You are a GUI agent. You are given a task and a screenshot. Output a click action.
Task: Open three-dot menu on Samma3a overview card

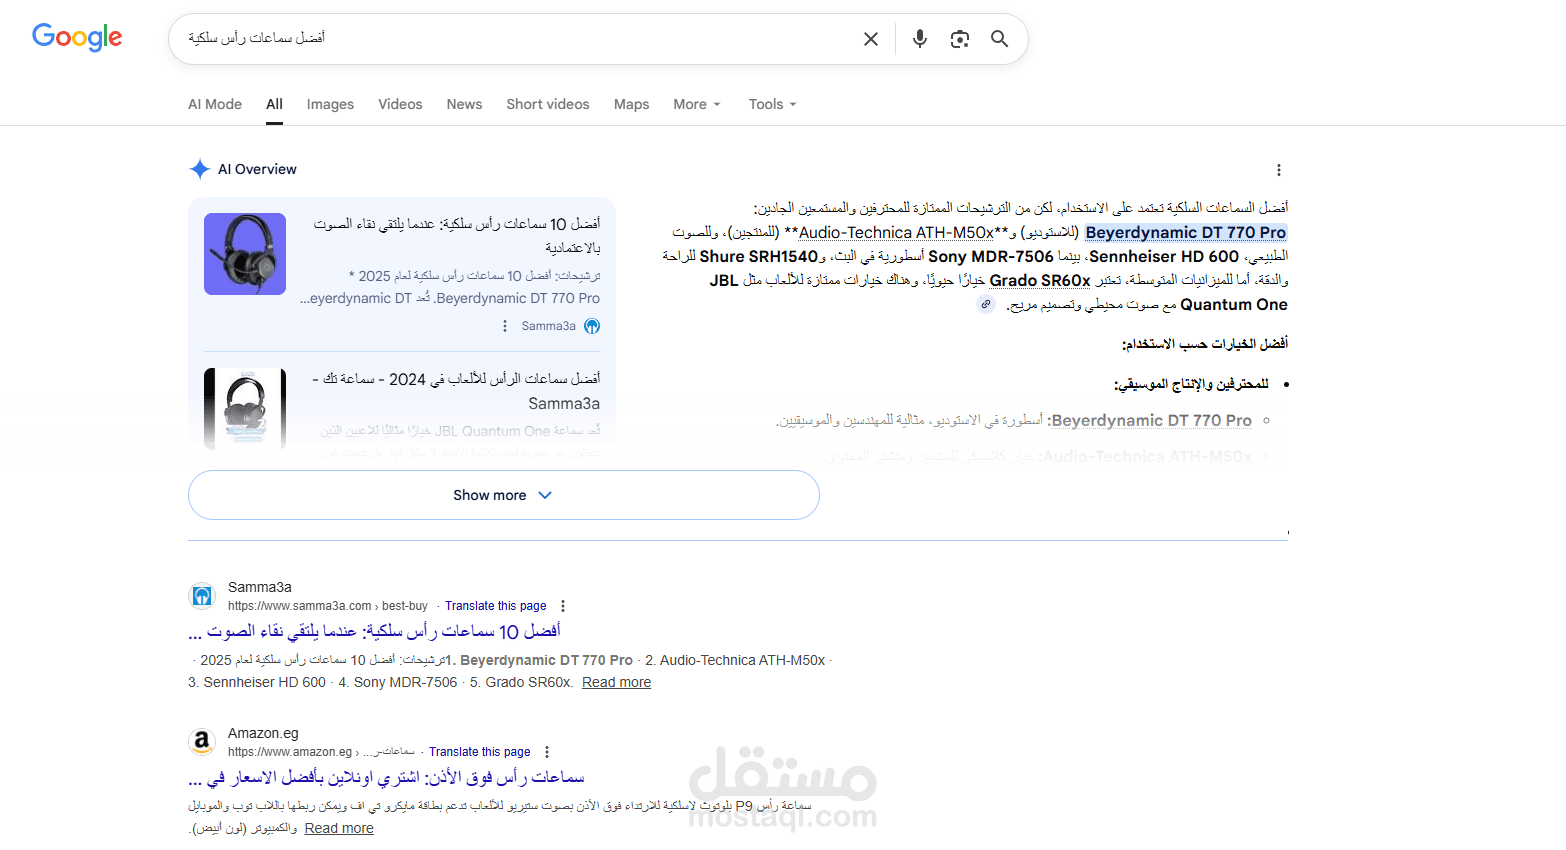505,326
